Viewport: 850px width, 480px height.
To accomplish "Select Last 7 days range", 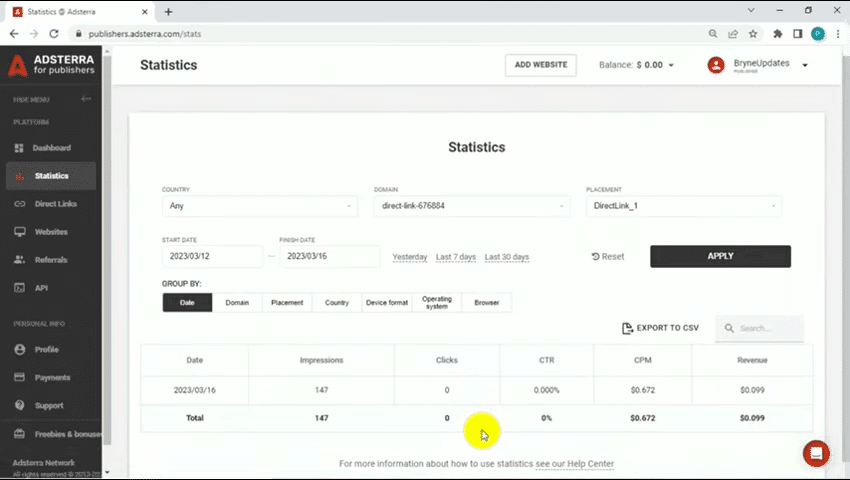I will pyautogui.click(x=456, y=257).
